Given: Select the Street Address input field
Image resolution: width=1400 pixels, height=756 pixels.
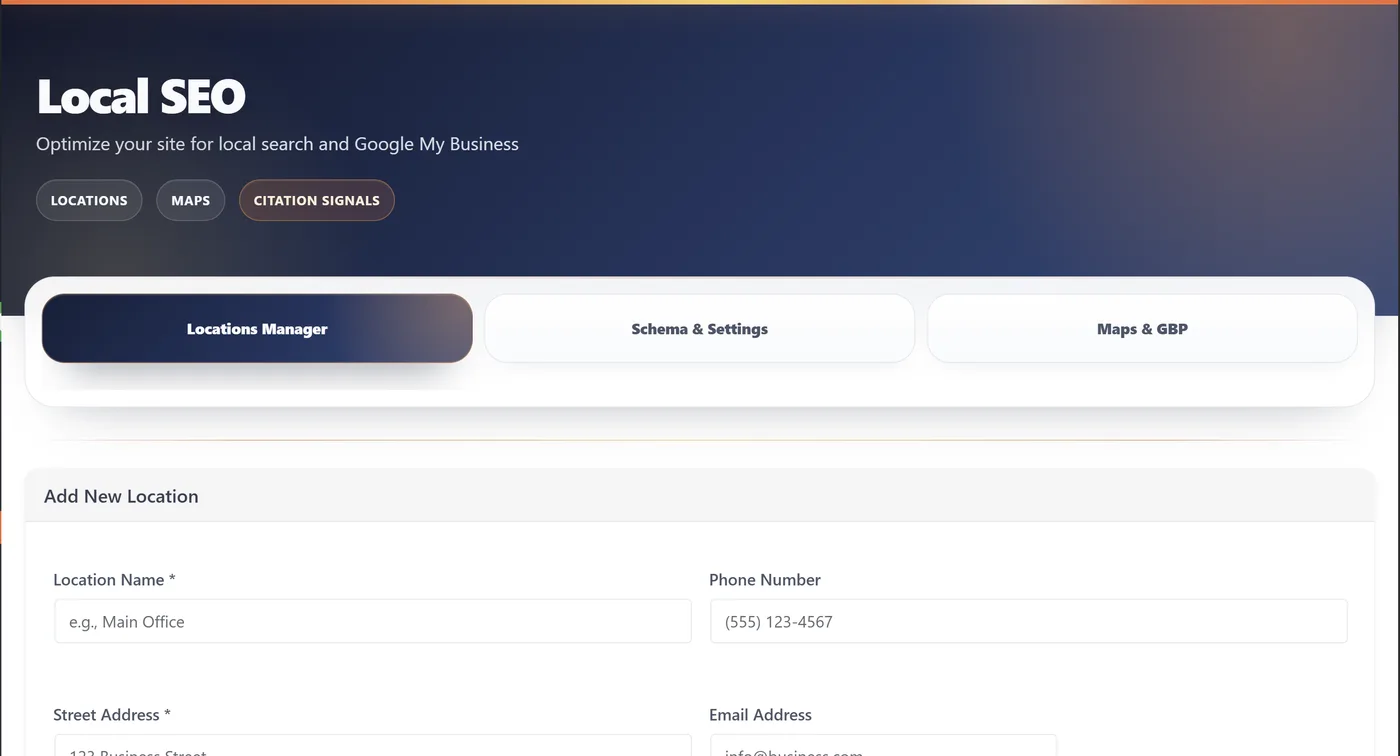Looking at the screenshot, I should click(372, 747).
